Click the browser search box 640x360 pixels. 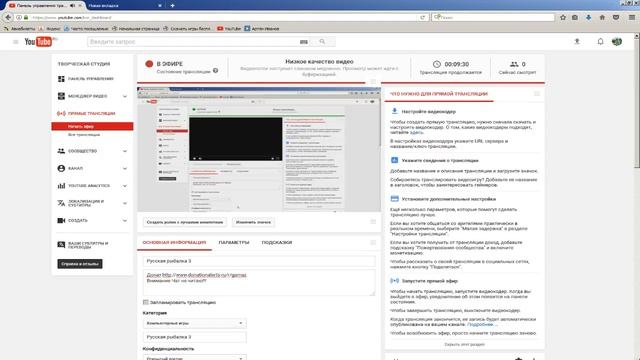(493, 18)
